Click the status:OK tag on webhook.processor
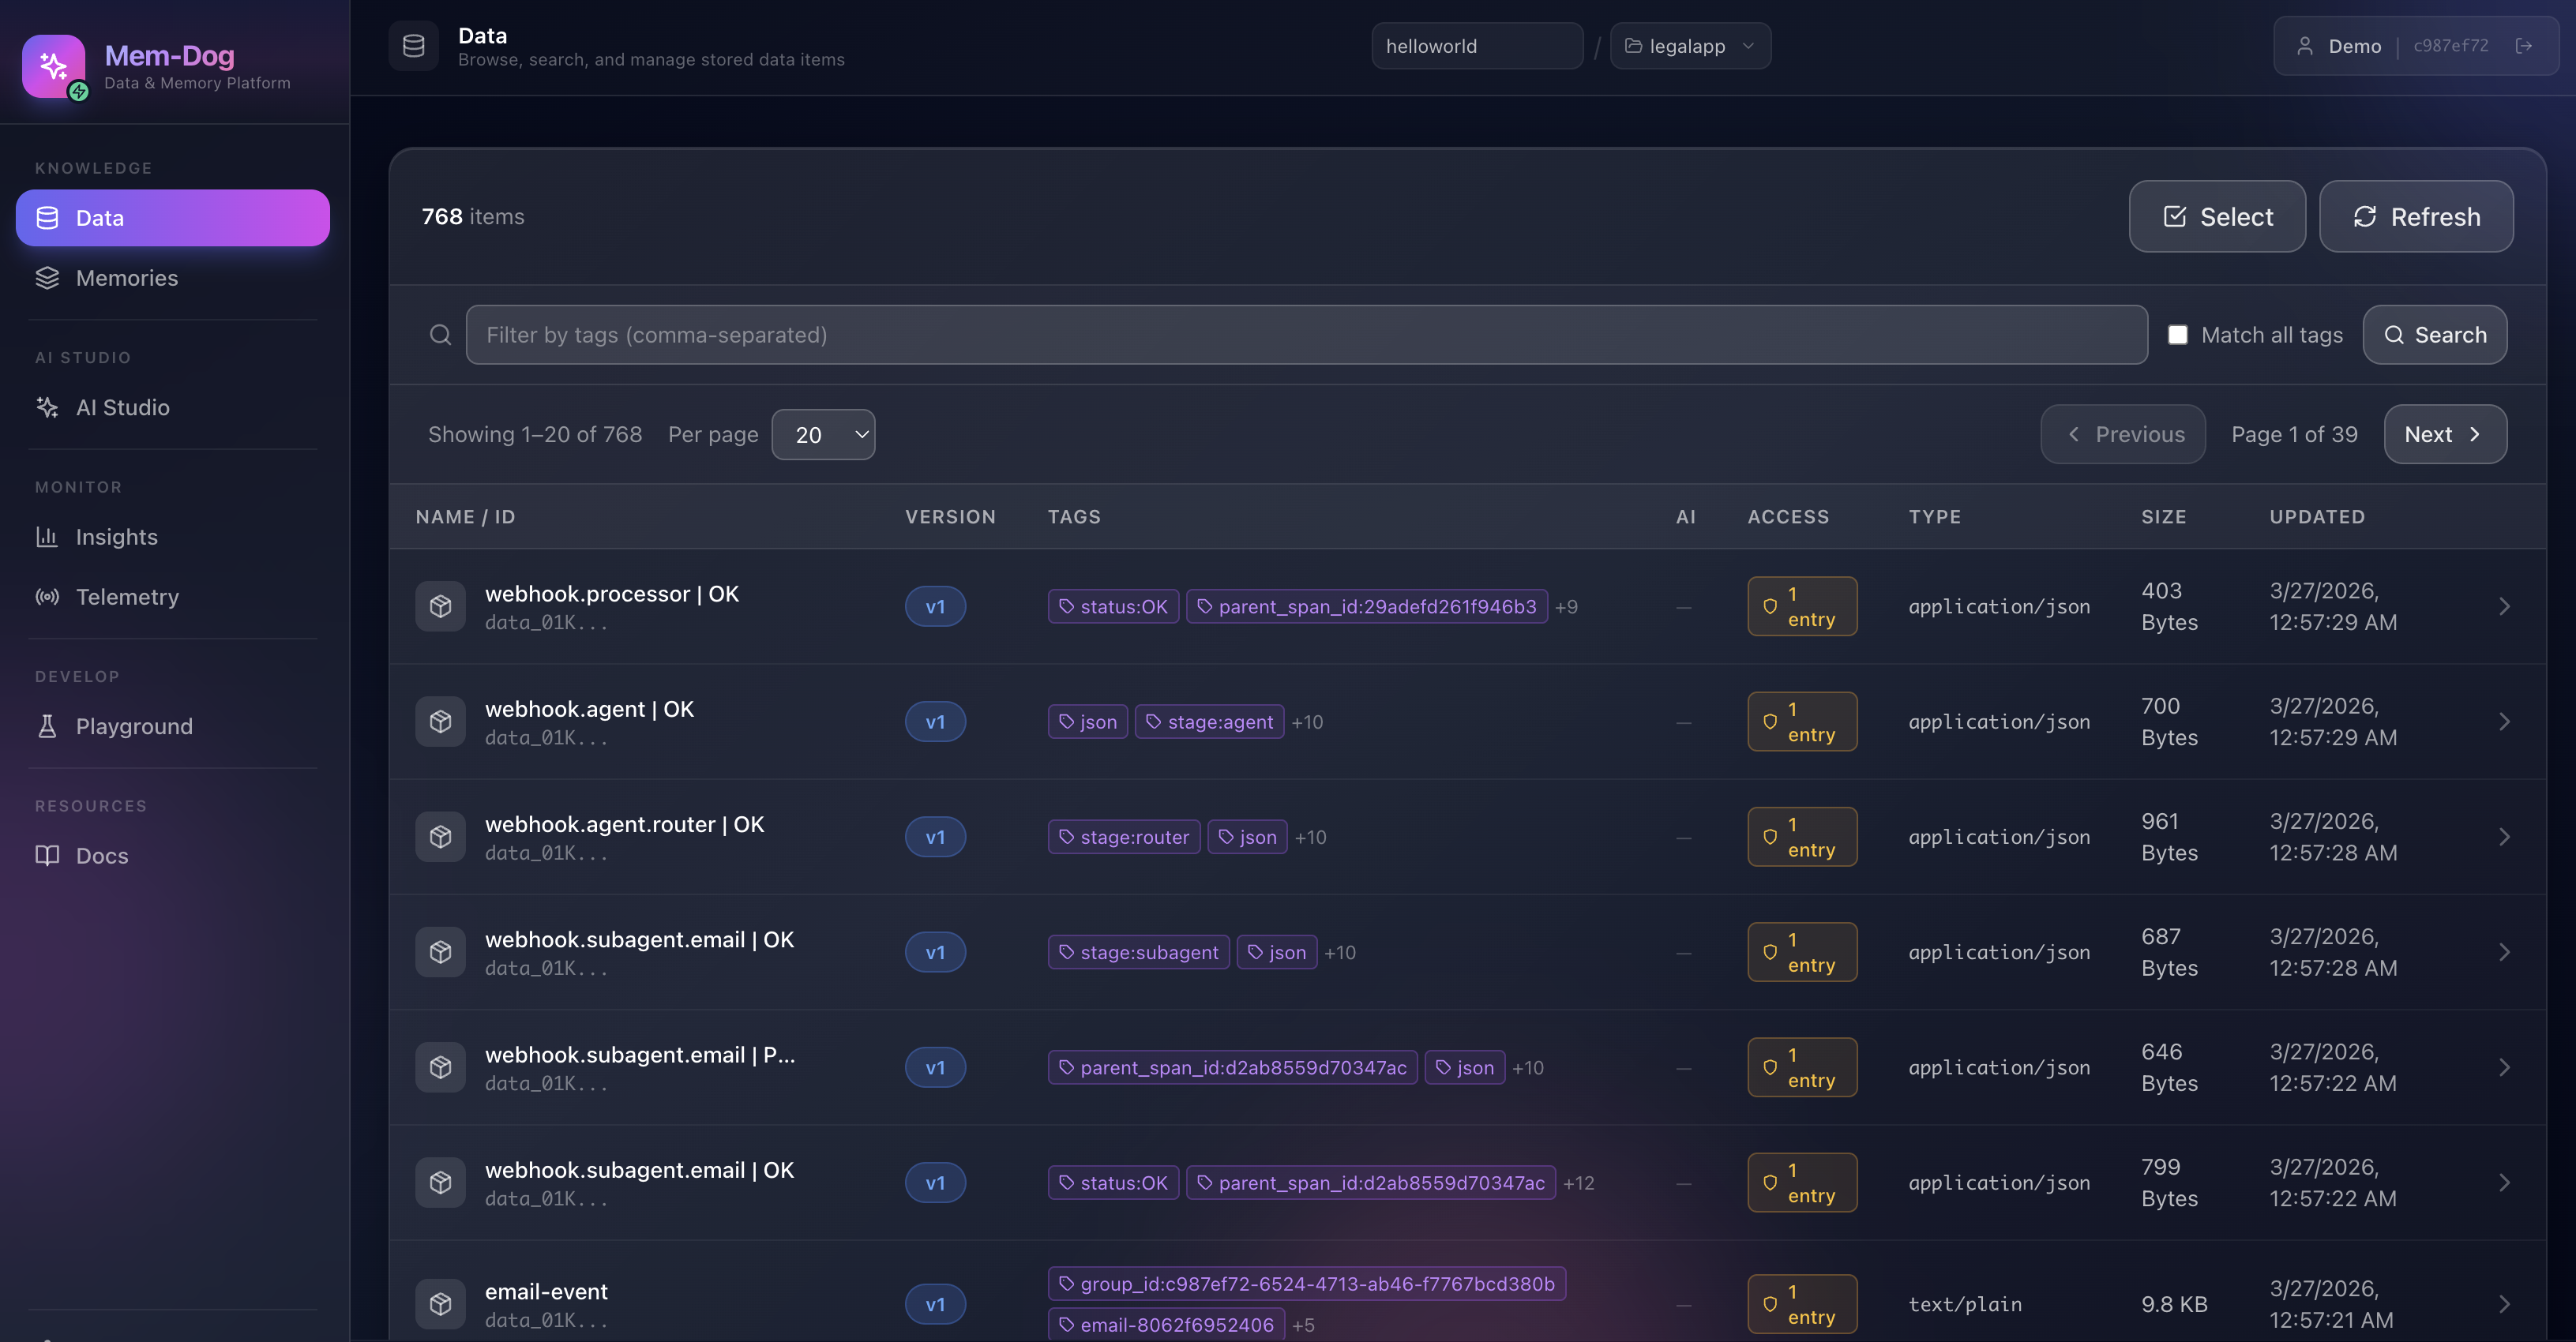This screenshot has height=1342, width=2576. click(1113, 606)
